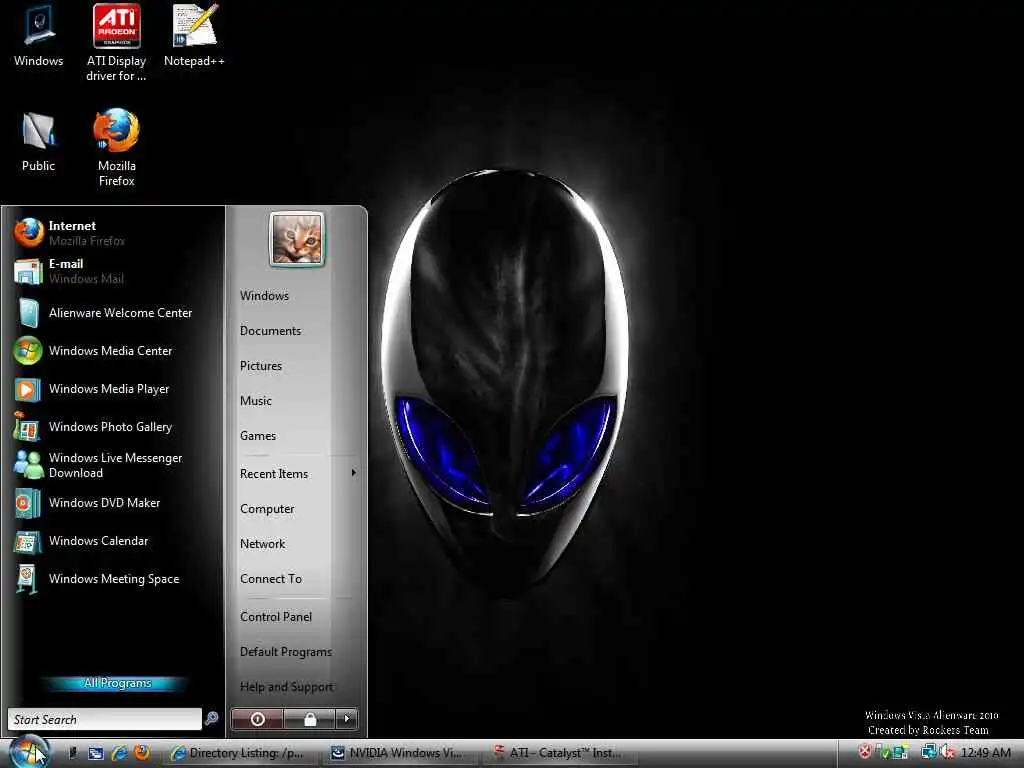The height and width of the screenshot is (768, 1024).
Task: Open Documents from Start menu
Action: click(x=270, y=330)
